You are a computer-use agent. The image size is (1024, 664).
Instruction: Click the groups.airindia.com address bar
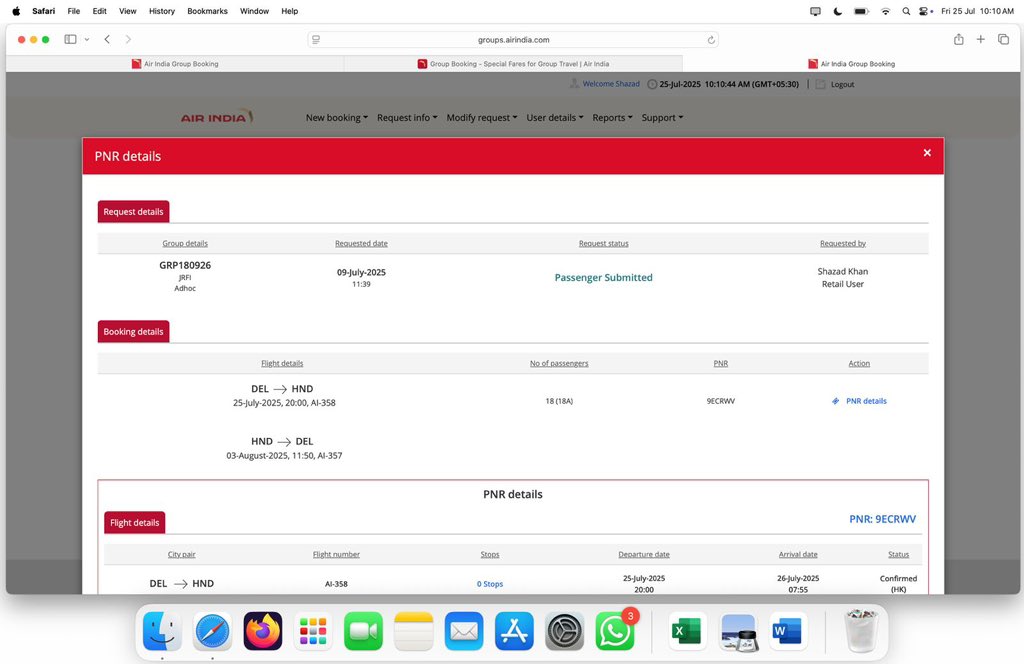coord(513,40)
